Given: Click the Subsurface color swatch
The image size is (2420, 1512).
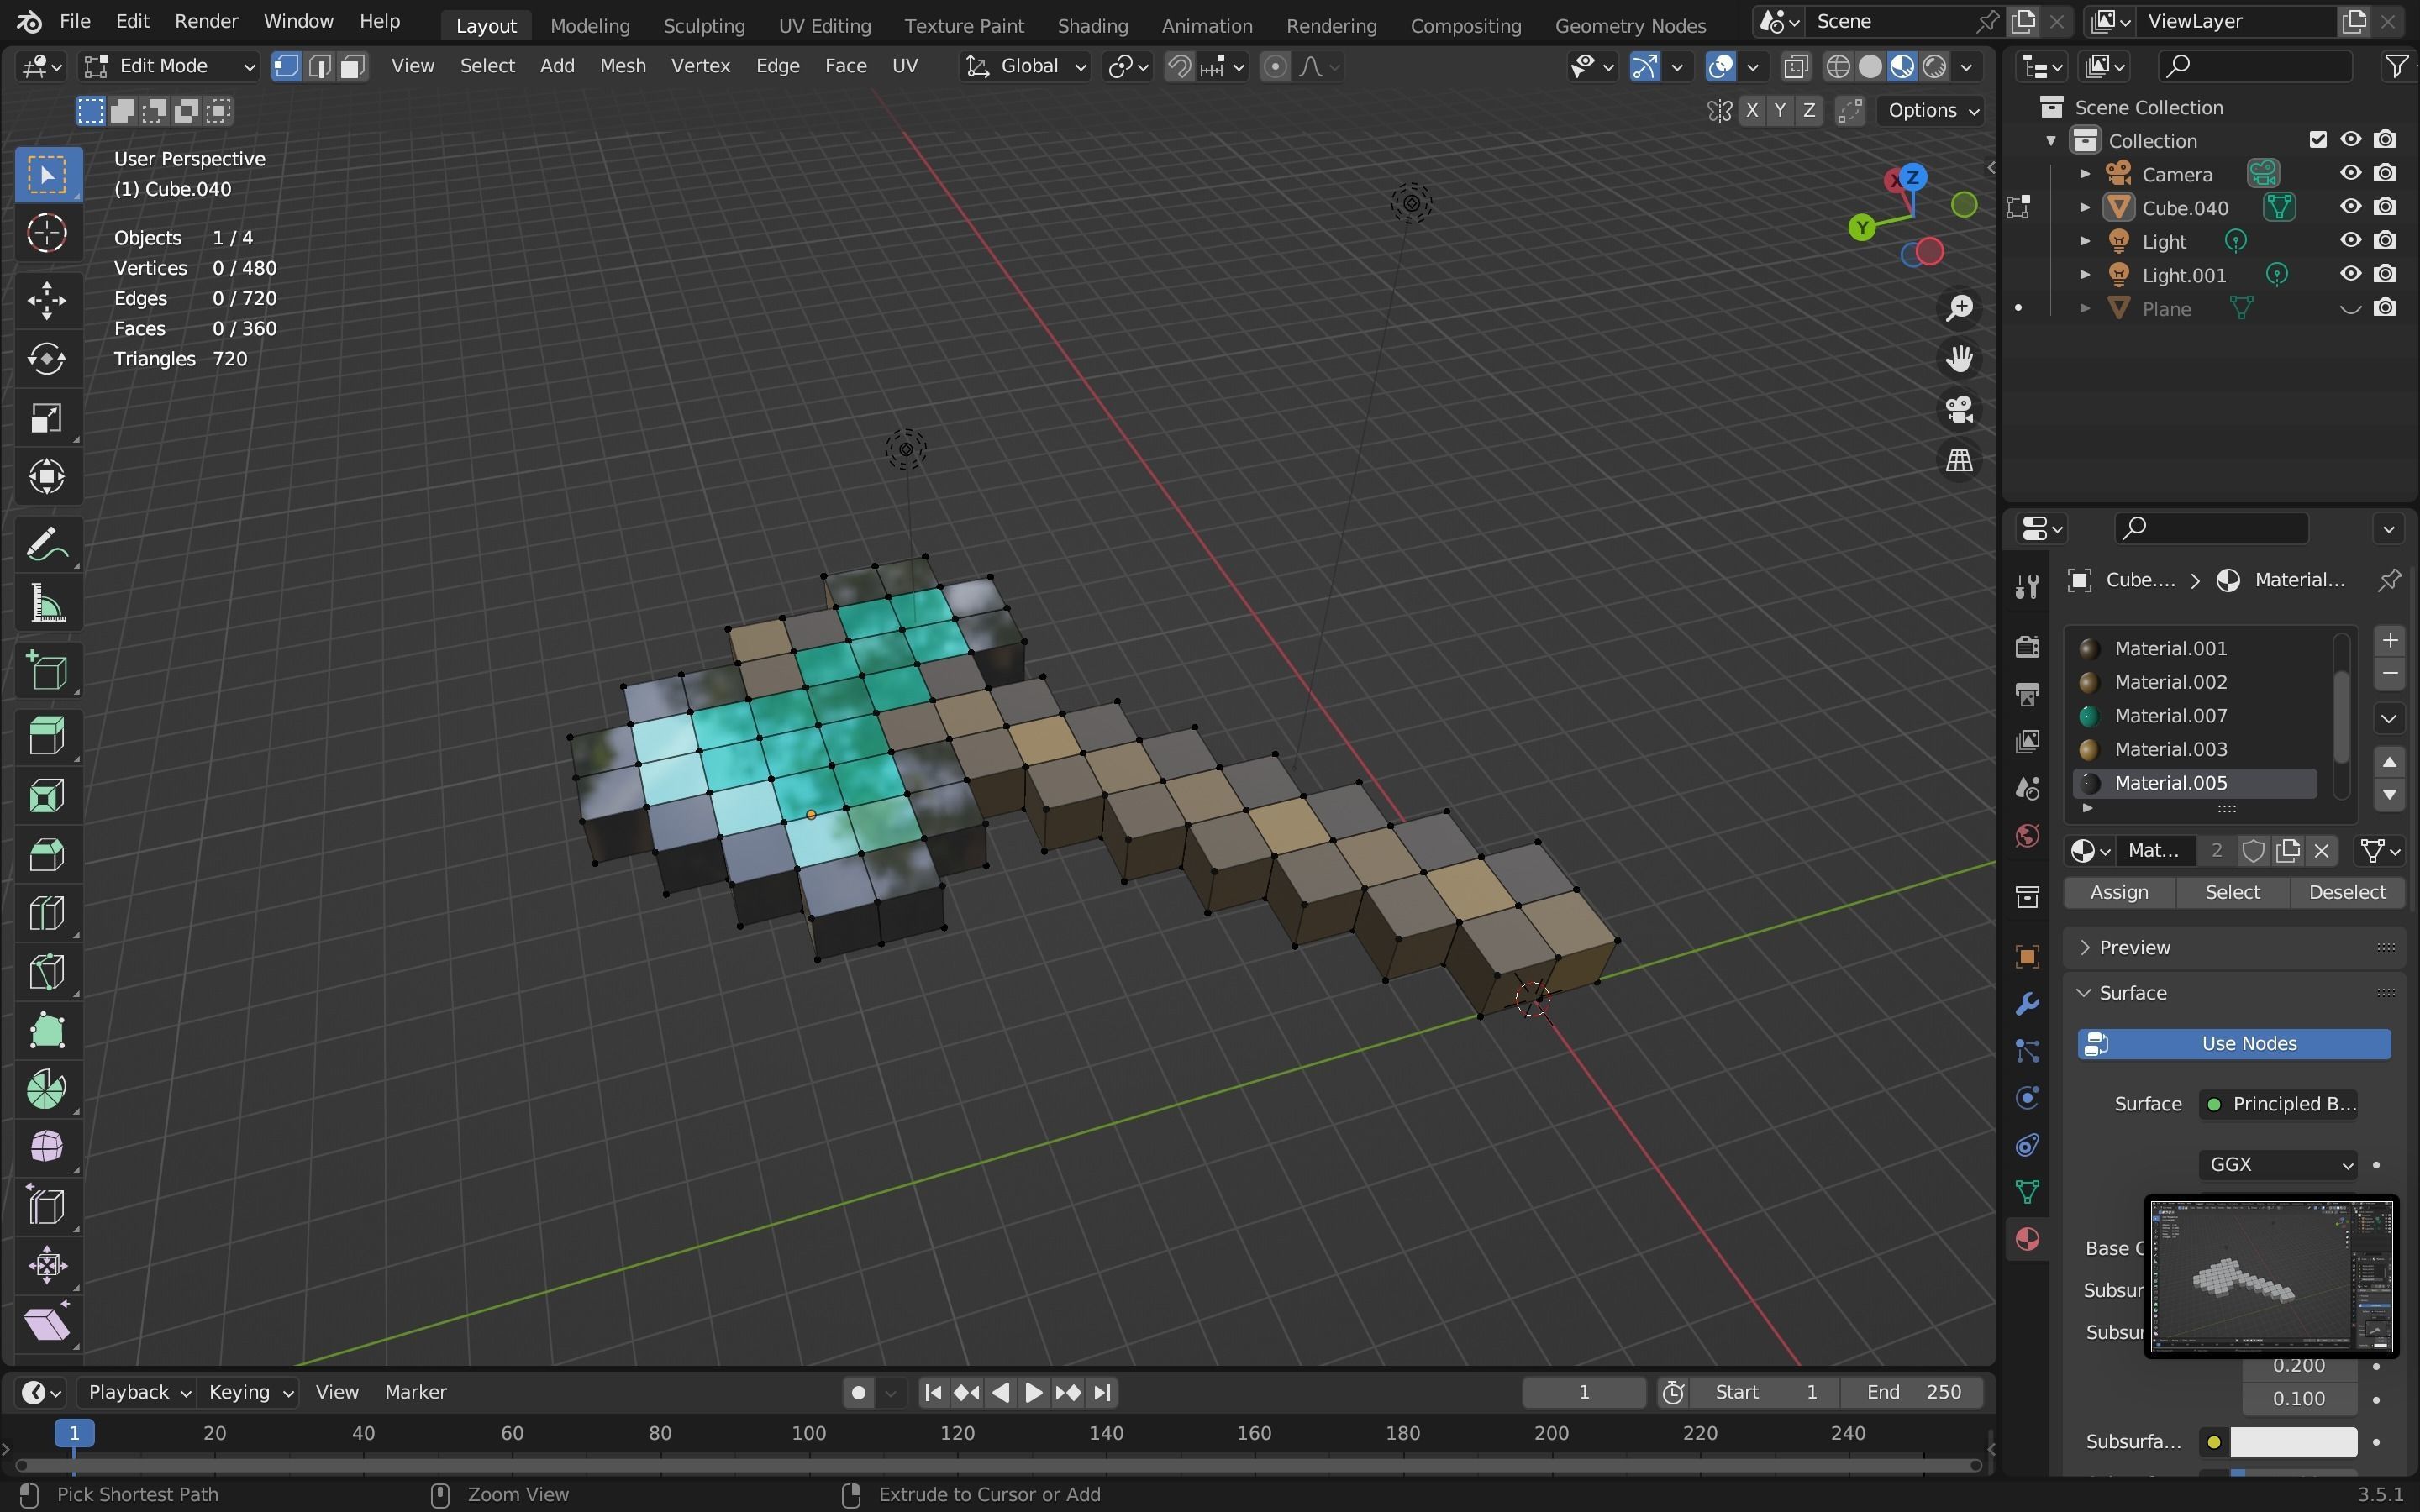Looking at the screenshot, I should click(2292, 1442).
